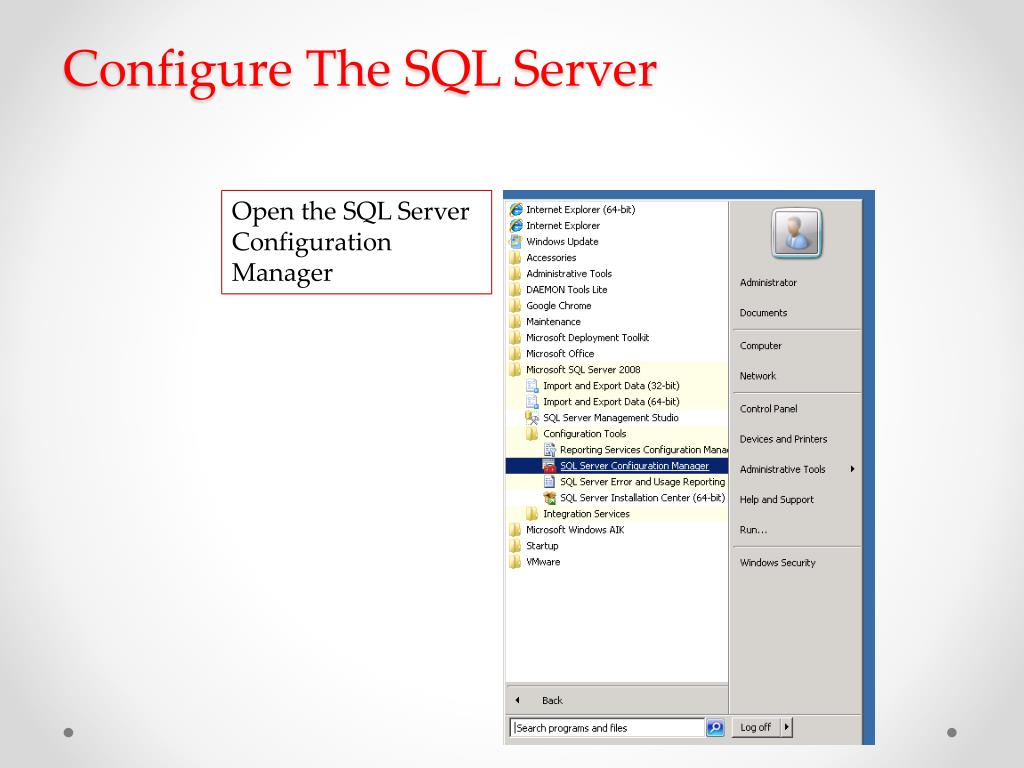1024x768 pixels.
Task: Launch 'SQL Server Configuration Manager' text entry
Action: click(634, 466)
